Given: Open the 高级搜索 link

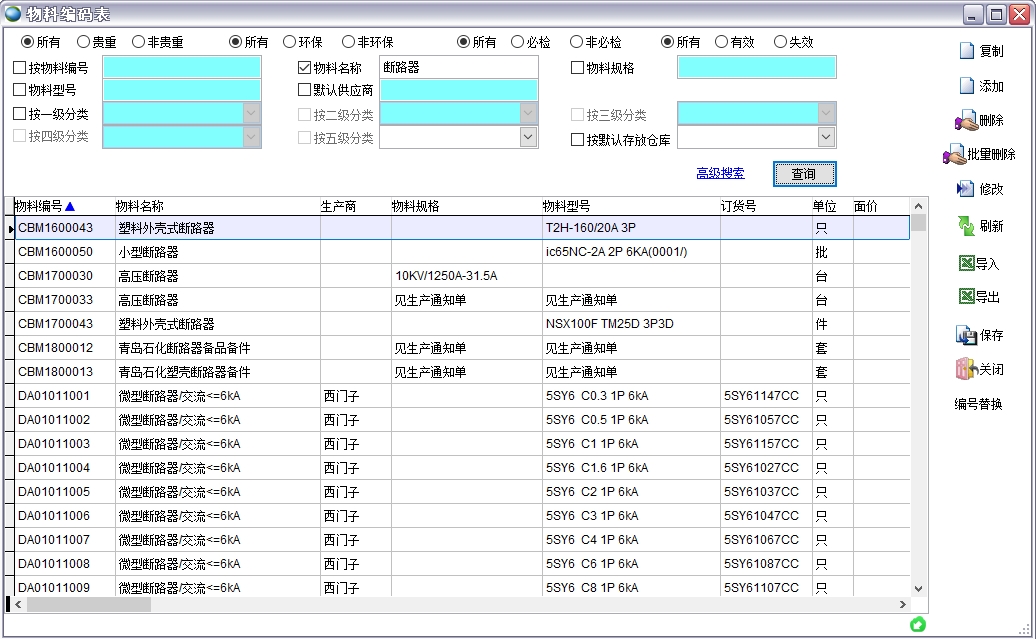Looking at the screenshot, I should 720,173.
